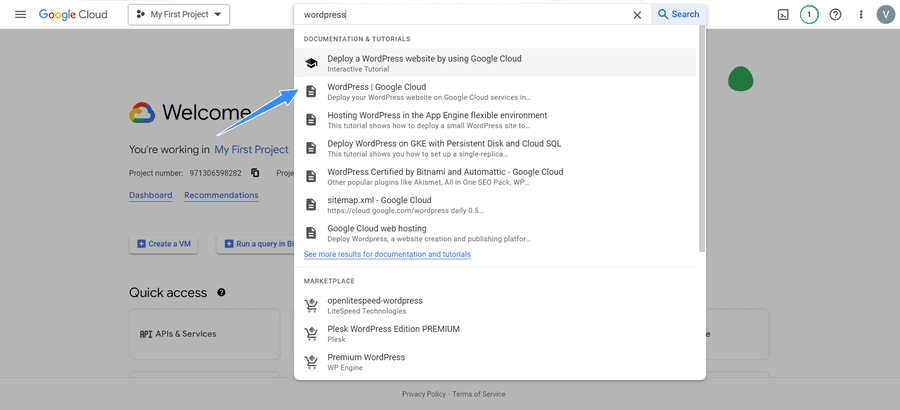The width and height of the screenshot is (900, 410).
Task: Open the notifications badge showing 1
Action: (809, 15)
